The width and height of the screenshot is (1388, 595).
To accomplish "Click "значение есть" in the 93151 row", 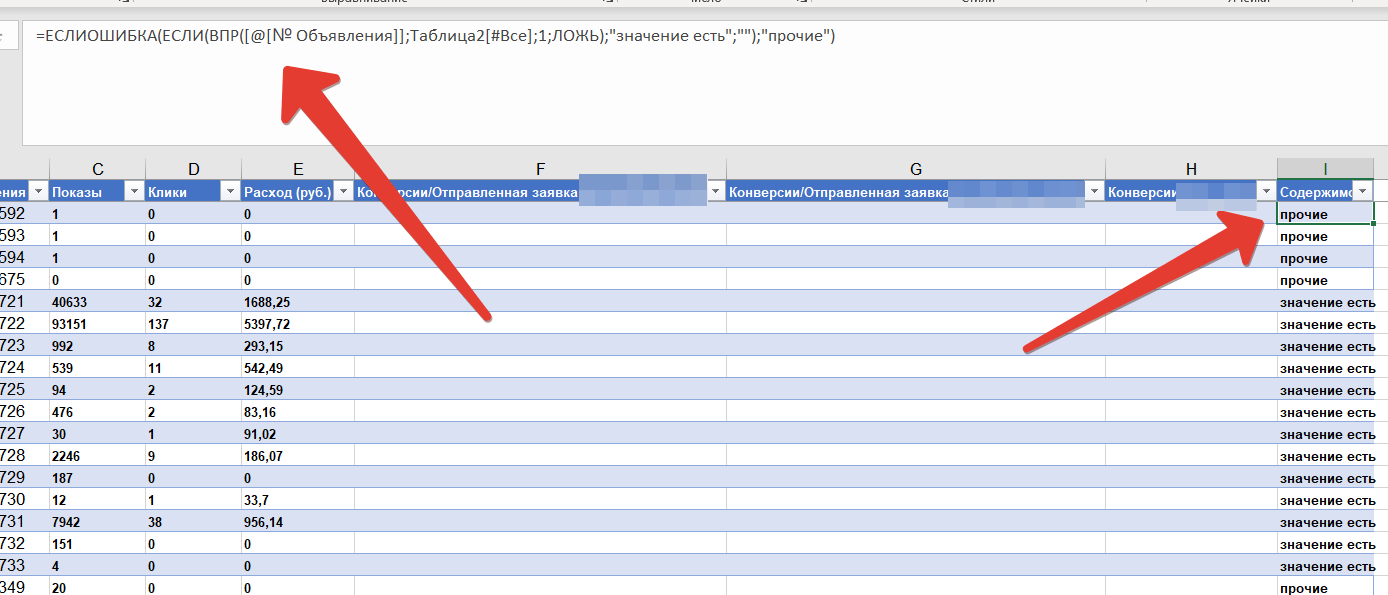I will click(x=1327, y=324).
